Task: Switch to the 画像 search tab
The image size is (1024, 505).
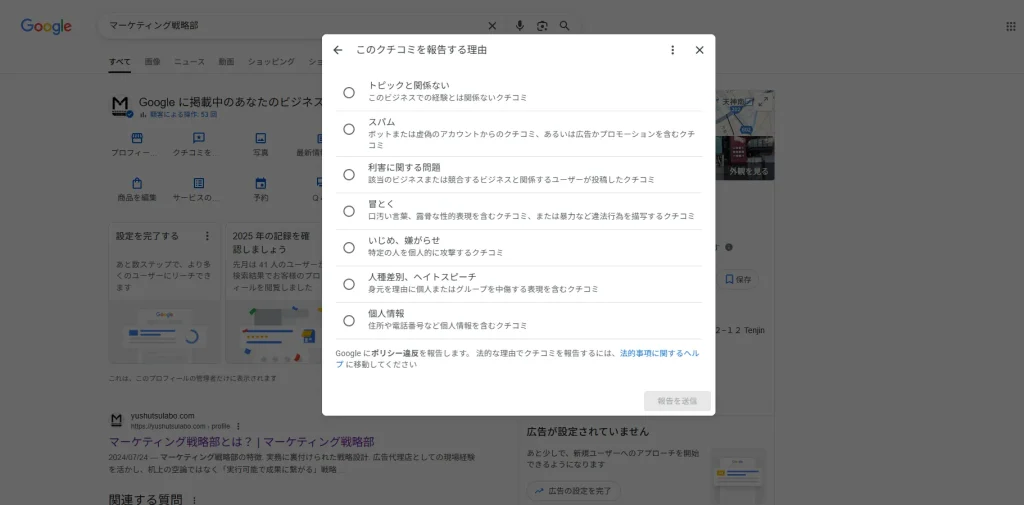Action: pos(152,62)
